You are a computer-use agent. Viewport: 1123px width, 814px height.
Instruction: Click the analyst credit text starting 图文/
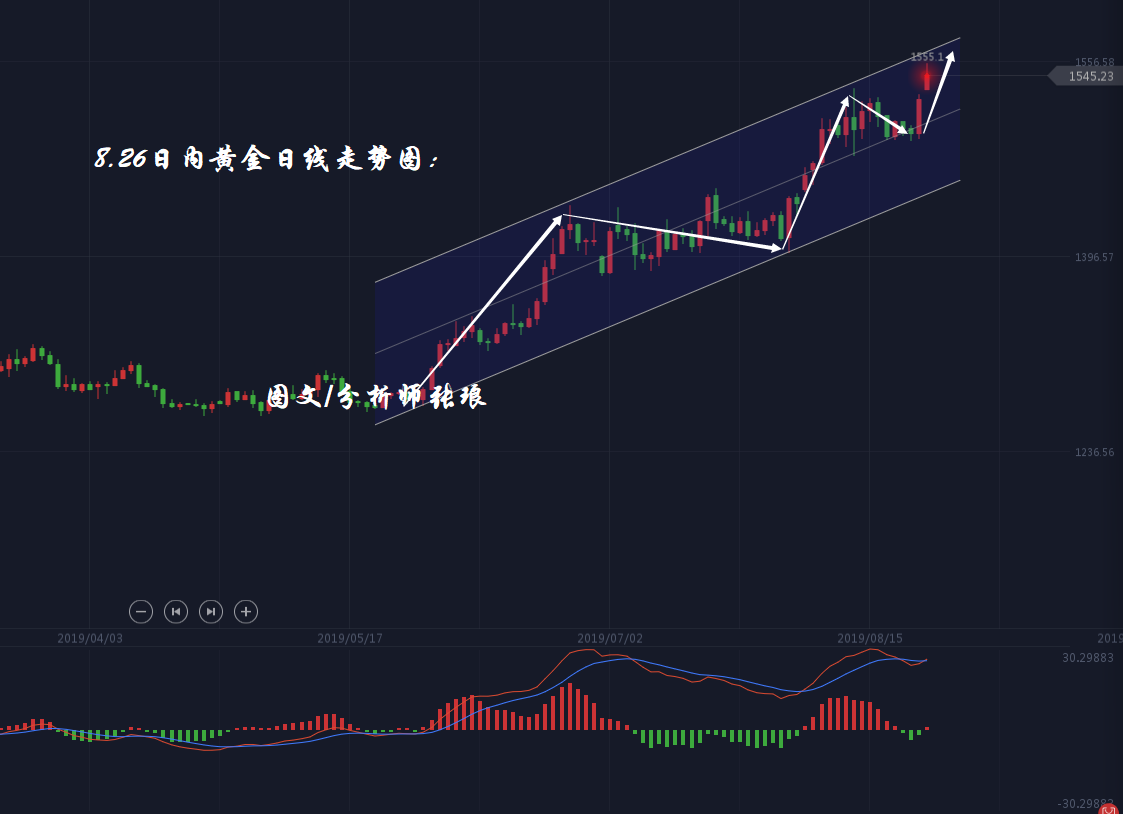click(x=376, y=396)
